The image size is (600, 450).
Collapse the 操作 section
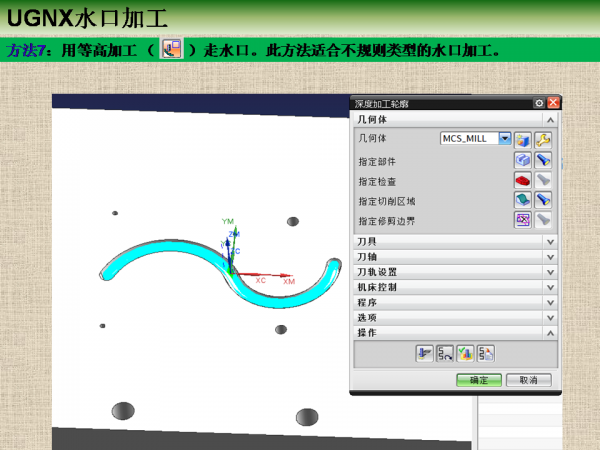click(550, 333)
